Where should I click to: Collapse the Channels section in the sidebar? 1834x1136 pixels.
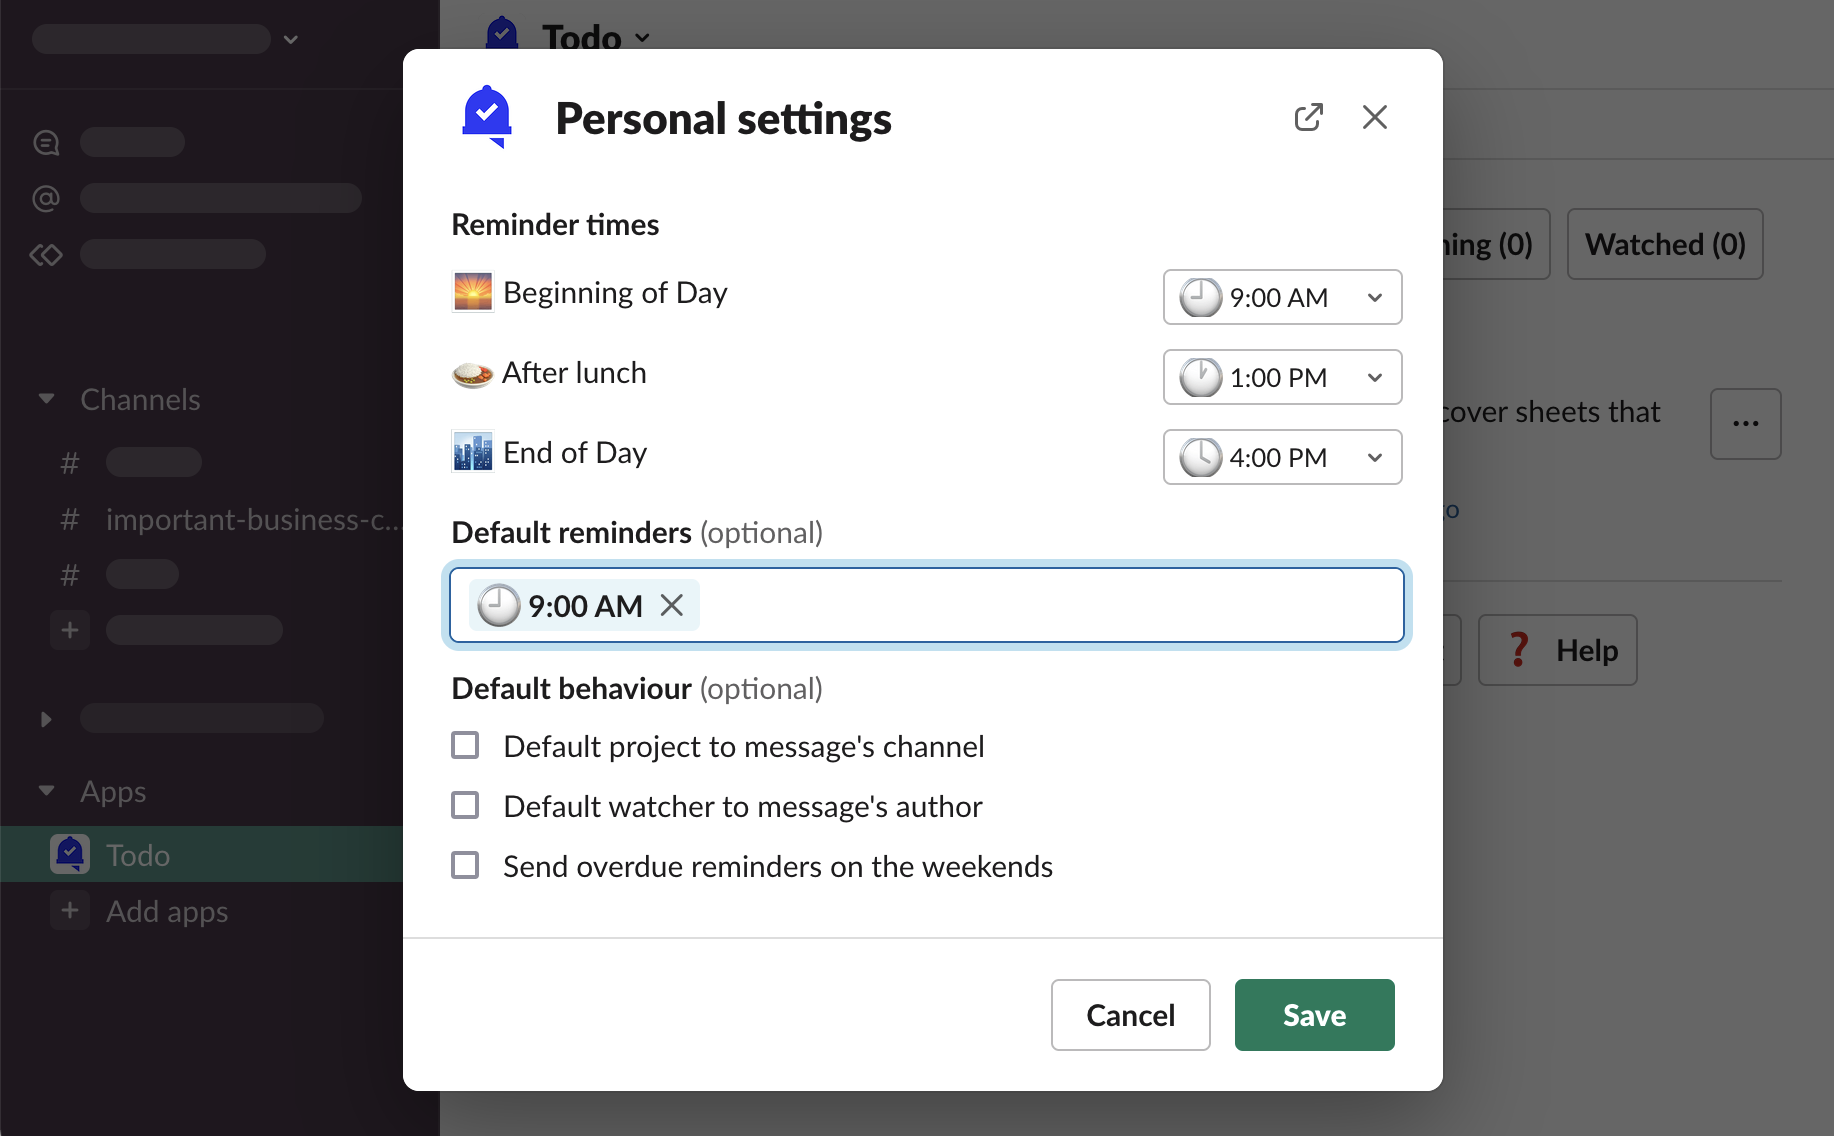pos(46,399)
